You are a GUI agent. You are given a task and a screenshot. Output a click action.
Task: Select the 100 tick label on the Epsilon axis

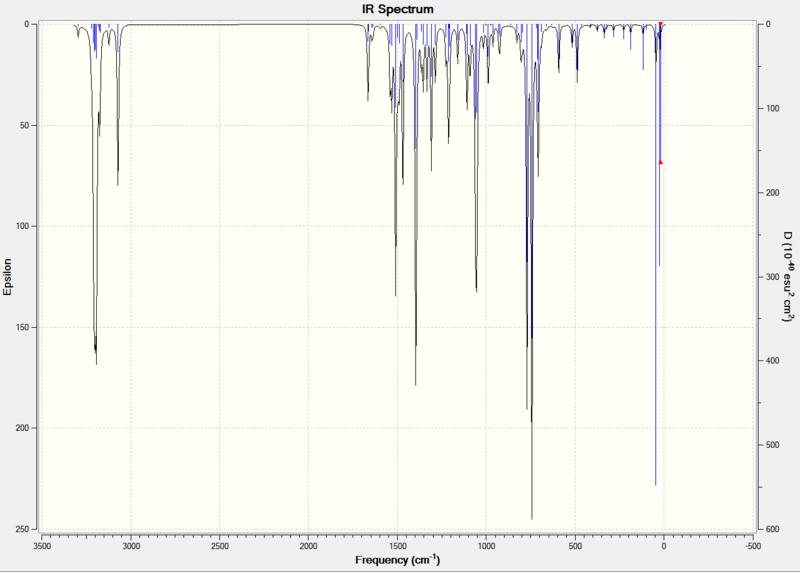[x=22, y=226]
